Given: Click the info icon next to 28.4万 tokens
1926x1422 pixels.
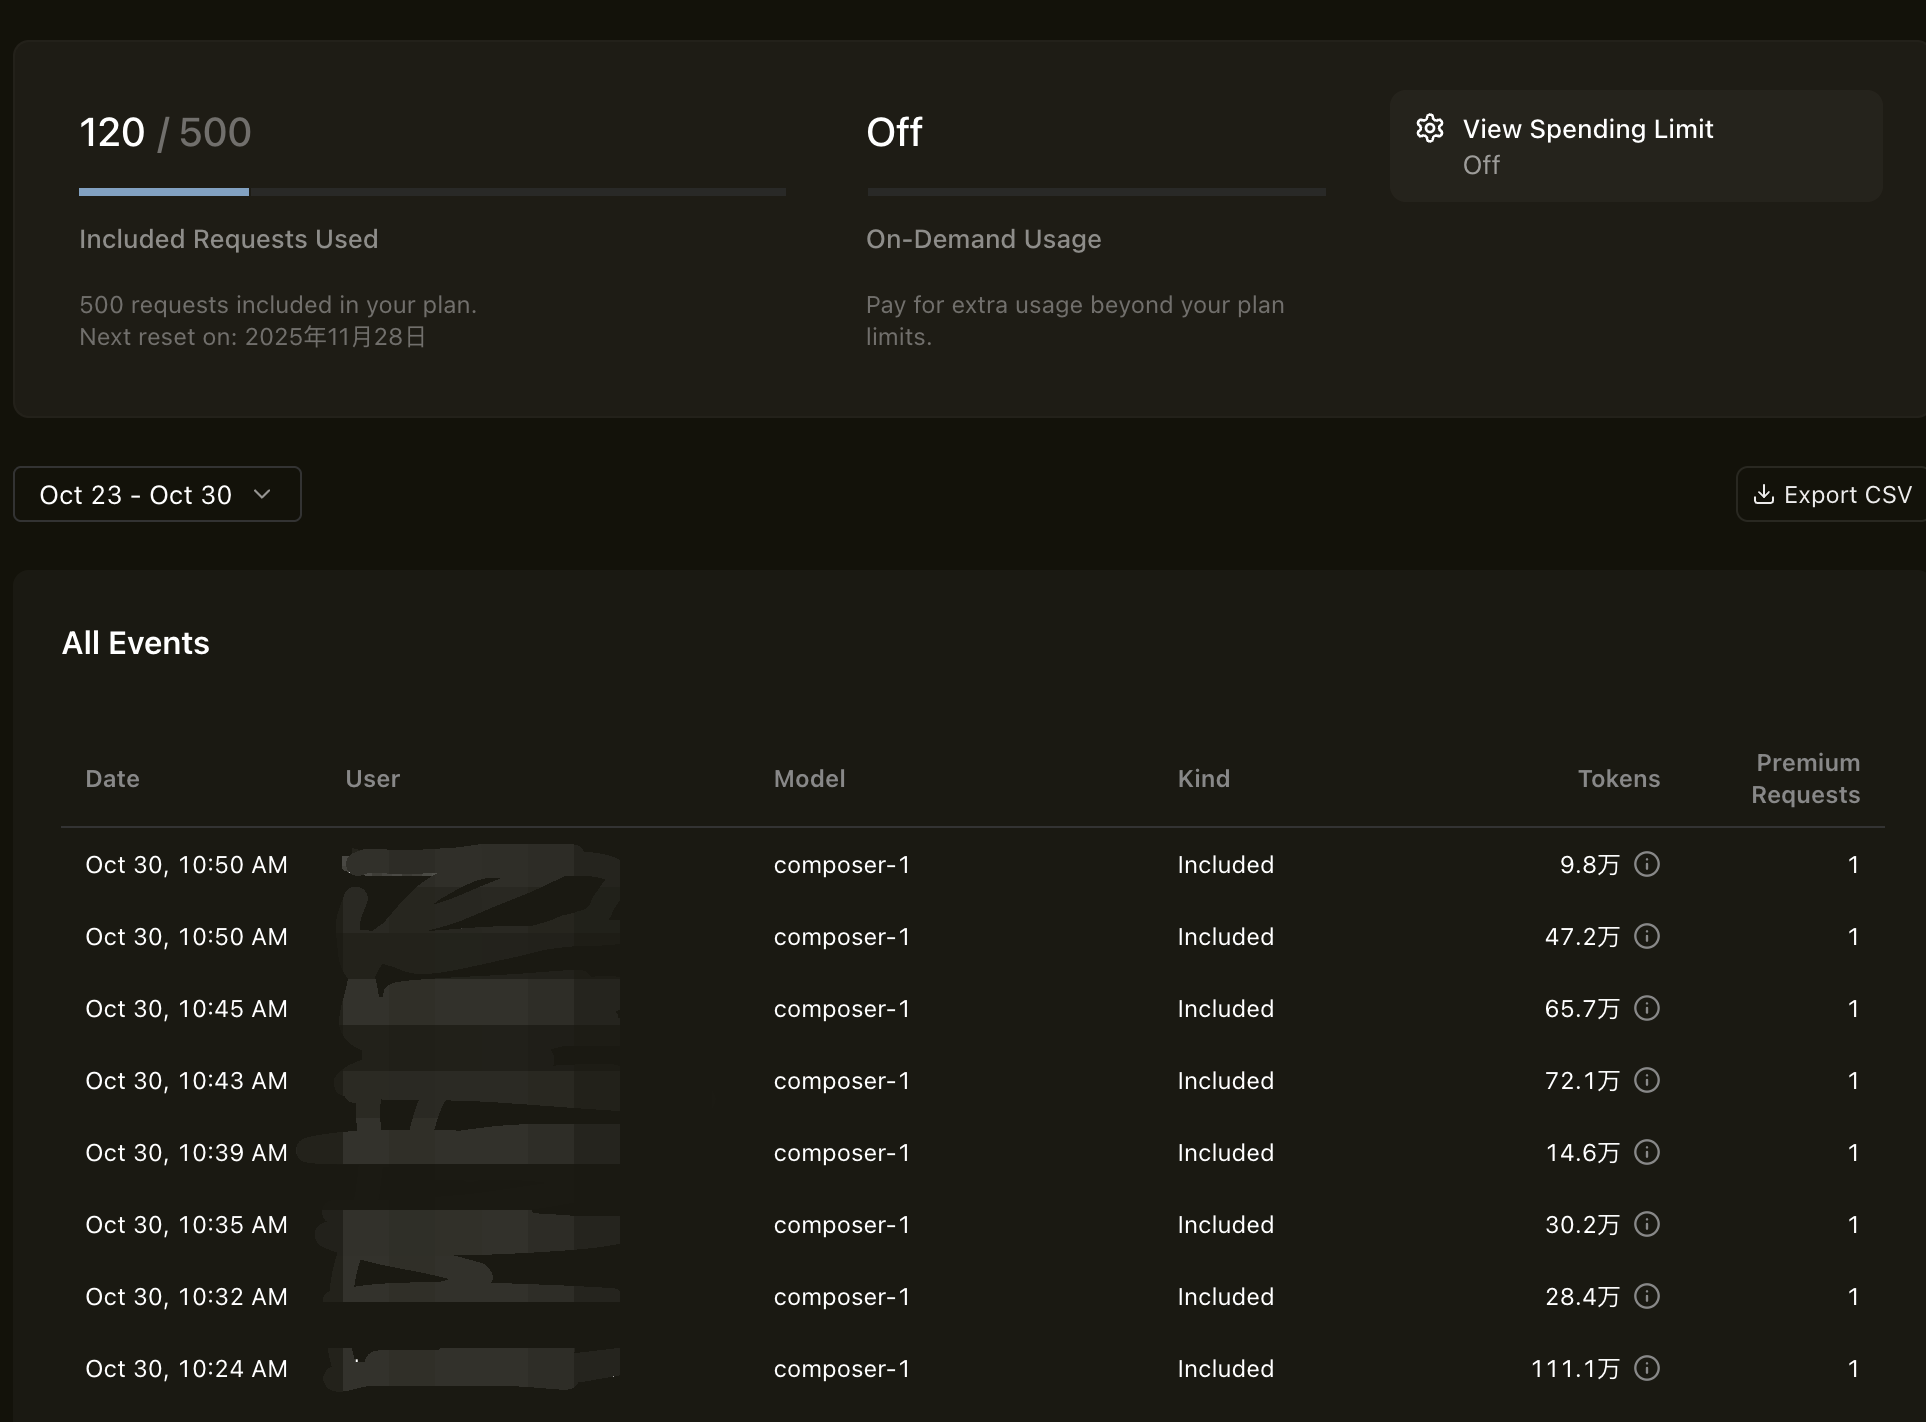Looking at the screenshot, I should click(1647, 1296).
